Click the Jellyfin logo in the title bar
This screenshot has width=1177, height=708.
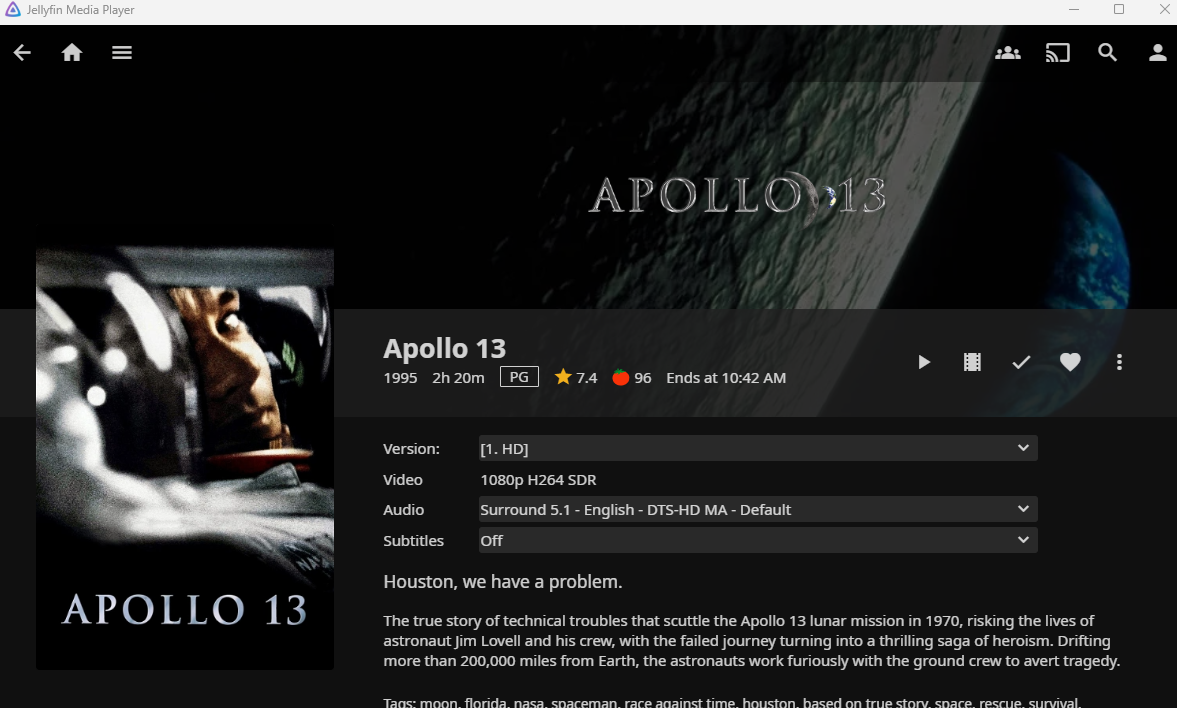pos(12,10)
